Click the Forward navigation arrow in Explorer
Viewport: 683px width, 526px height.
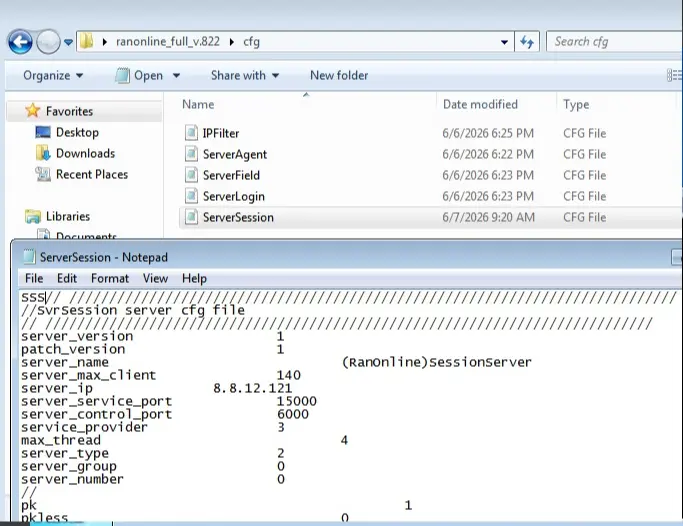click(48, 42)
